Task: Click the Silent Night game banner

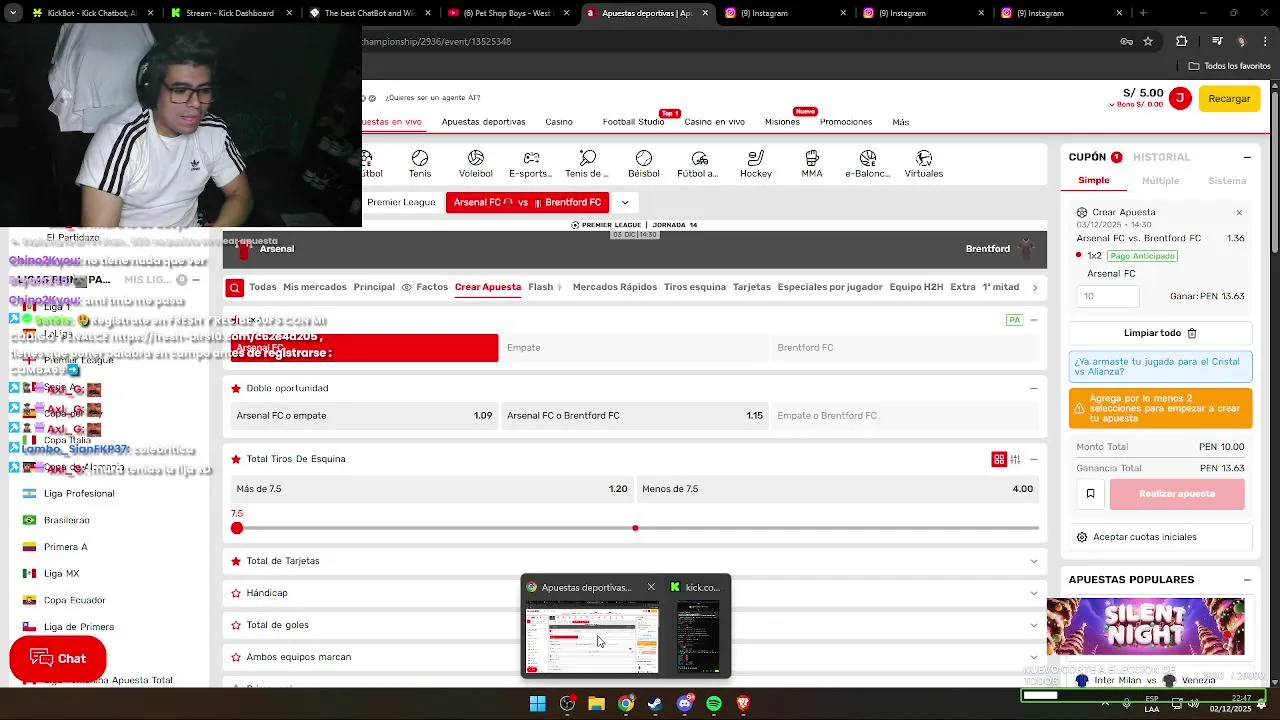Action: [x=1146, y=627]
